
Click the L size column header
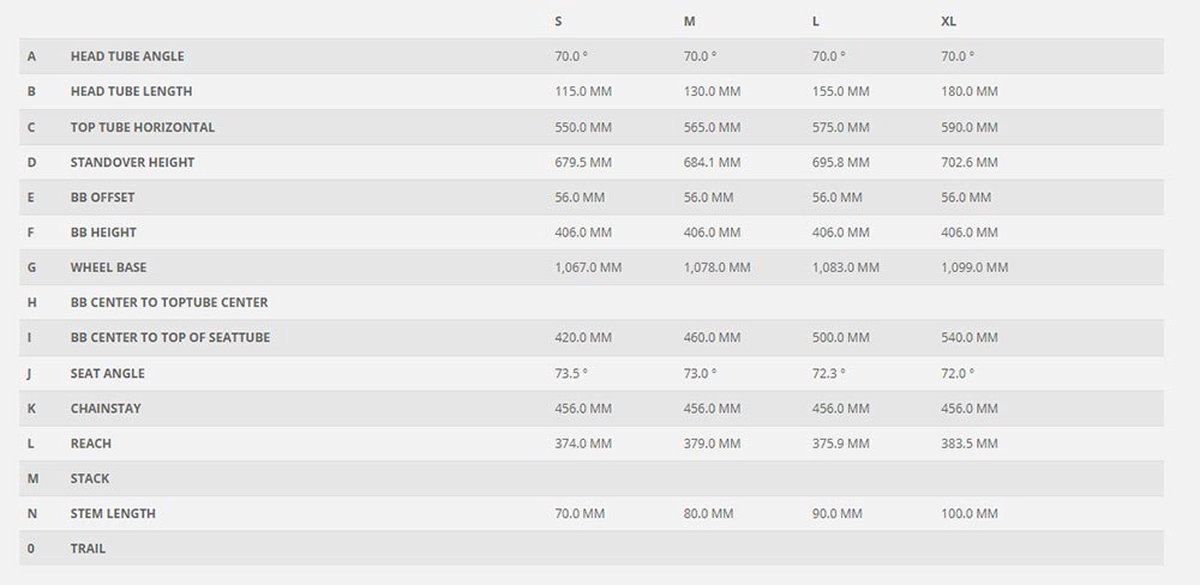(816, 21)
